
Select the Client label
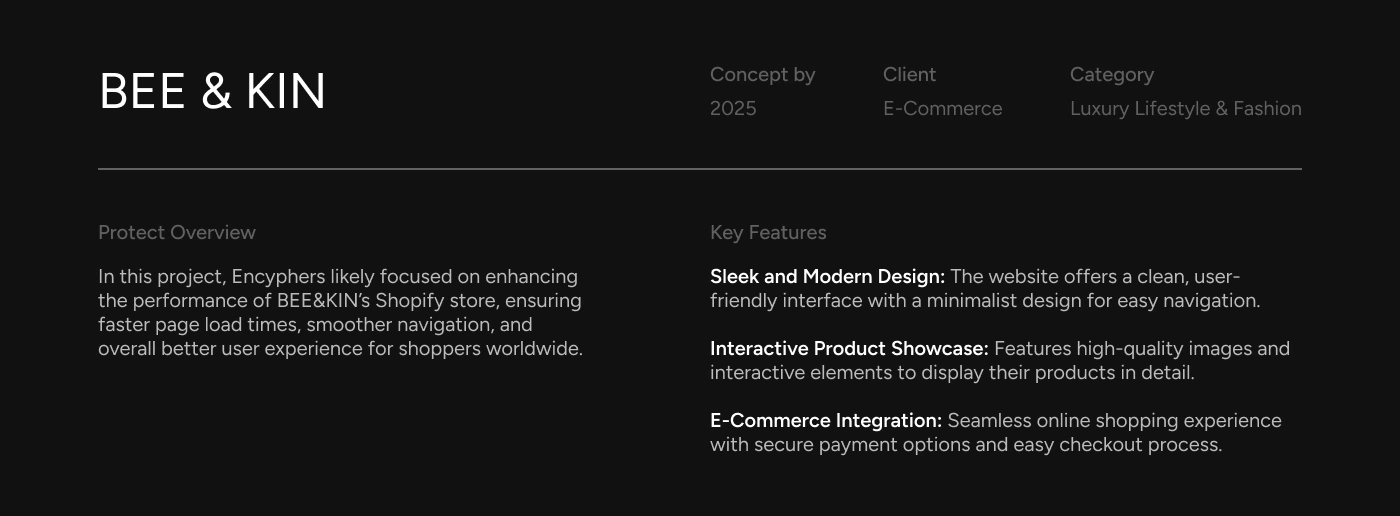click(x=909, y=75)
